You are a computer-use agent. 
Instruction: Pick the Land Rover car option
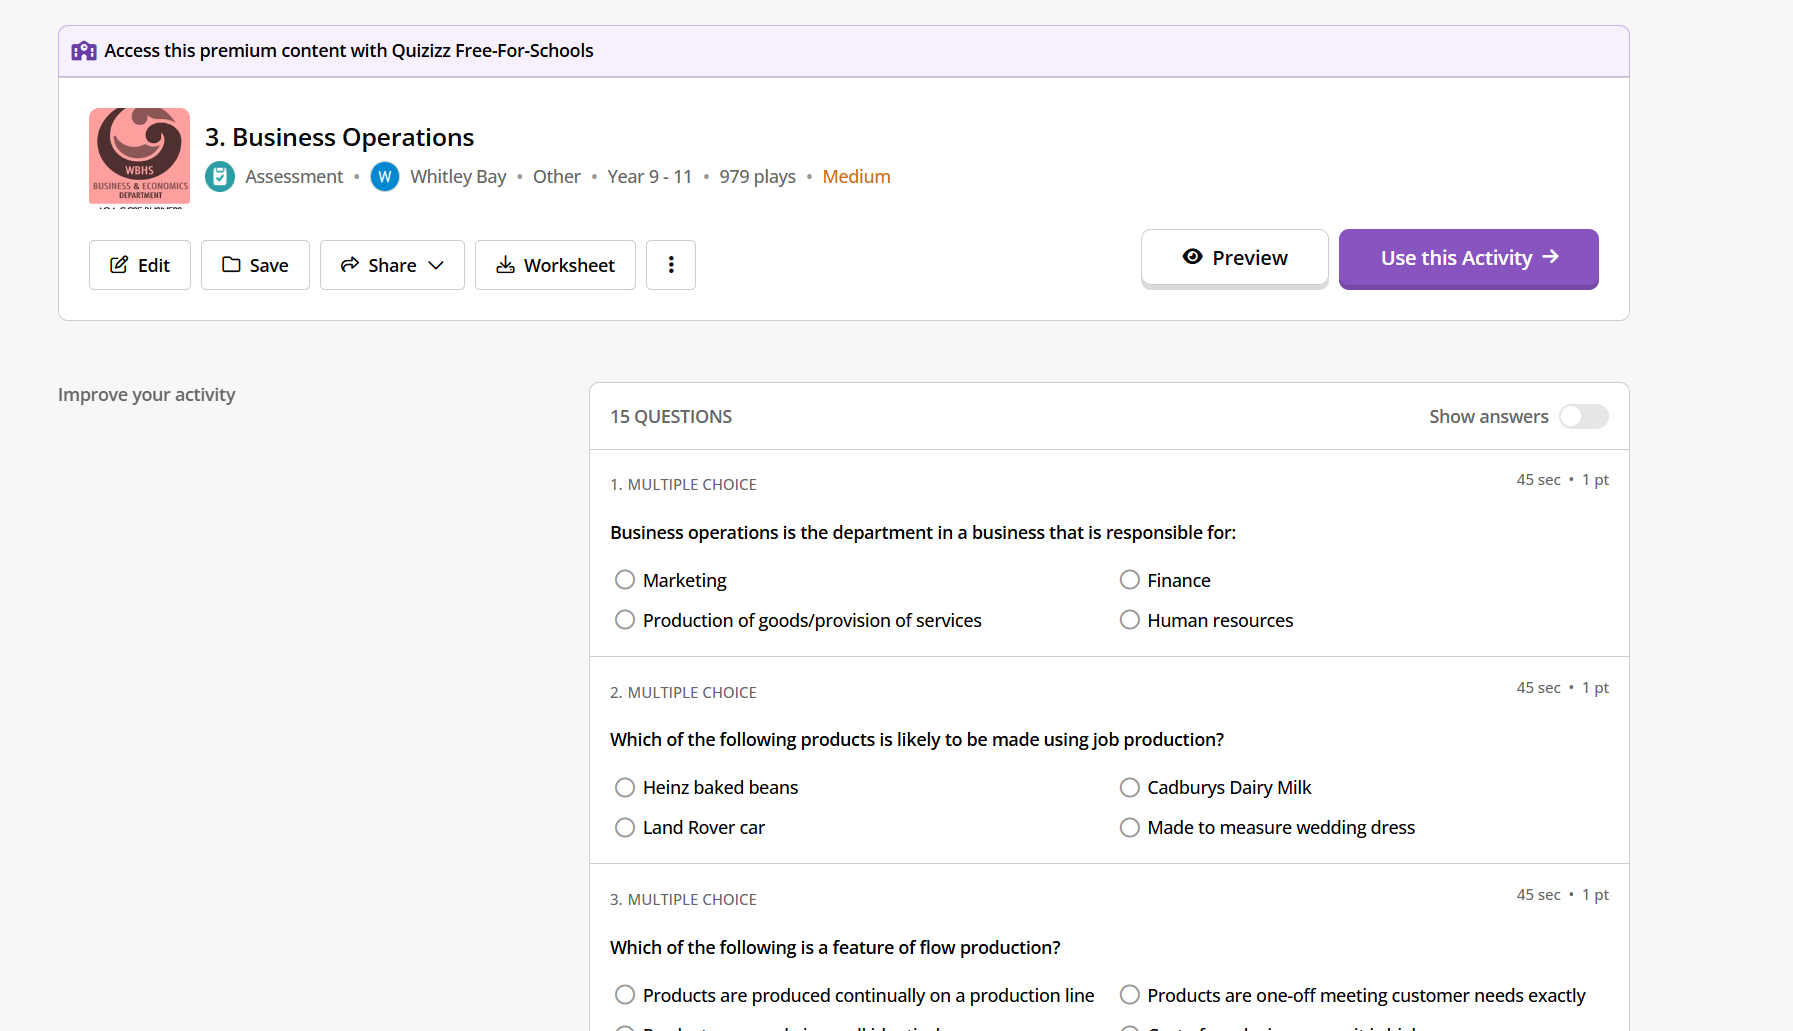coord(625,828)
